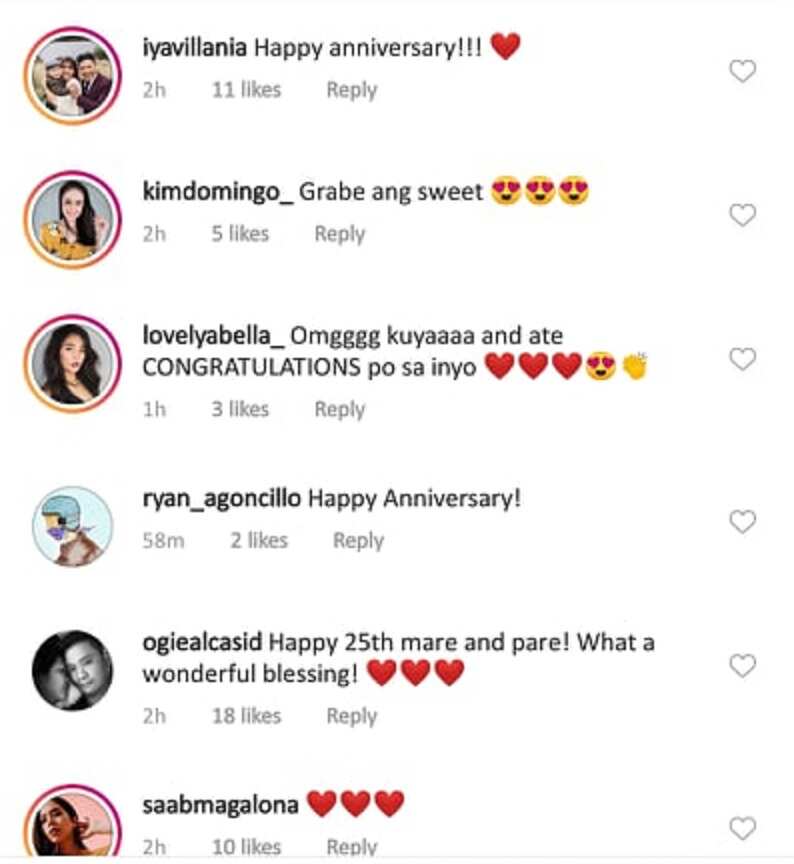Open the ogiealcasid username link
The image size is (794, 864).
tap(202, 642)
